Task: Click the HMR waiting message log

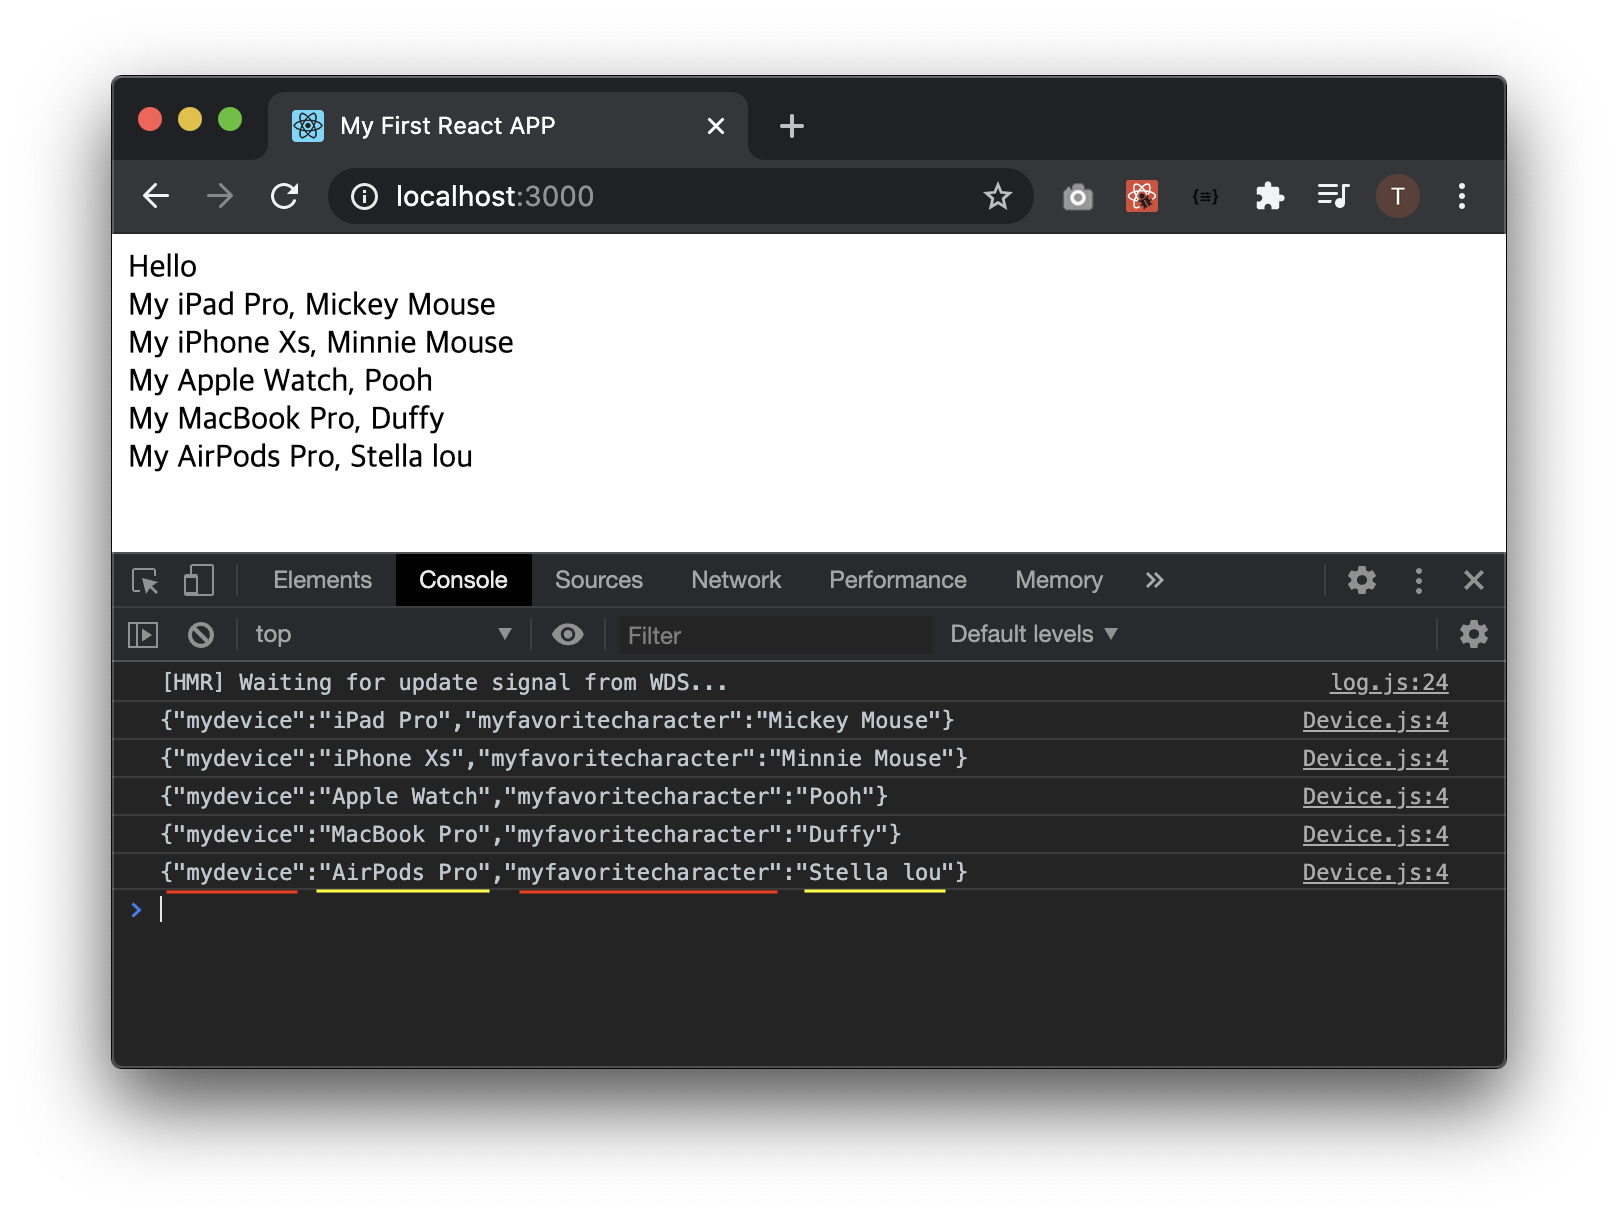Action: pos(444,683)
